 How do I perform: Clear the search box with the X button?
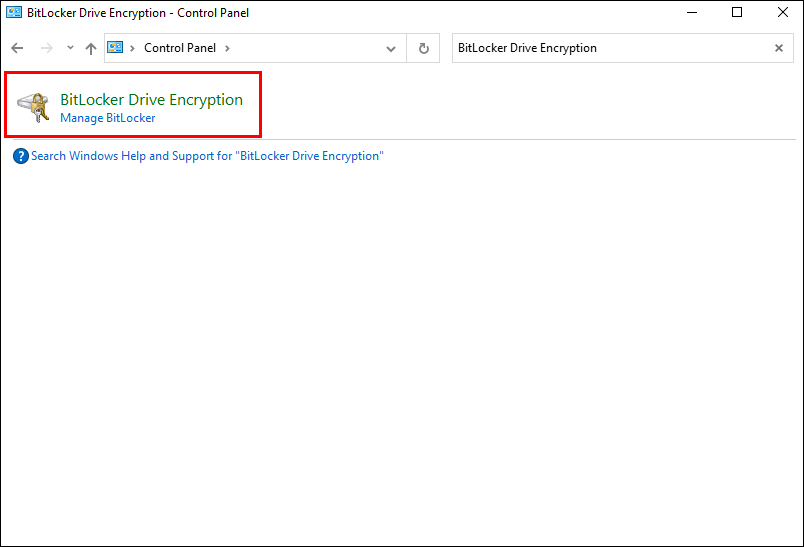(x=779, y=48)
